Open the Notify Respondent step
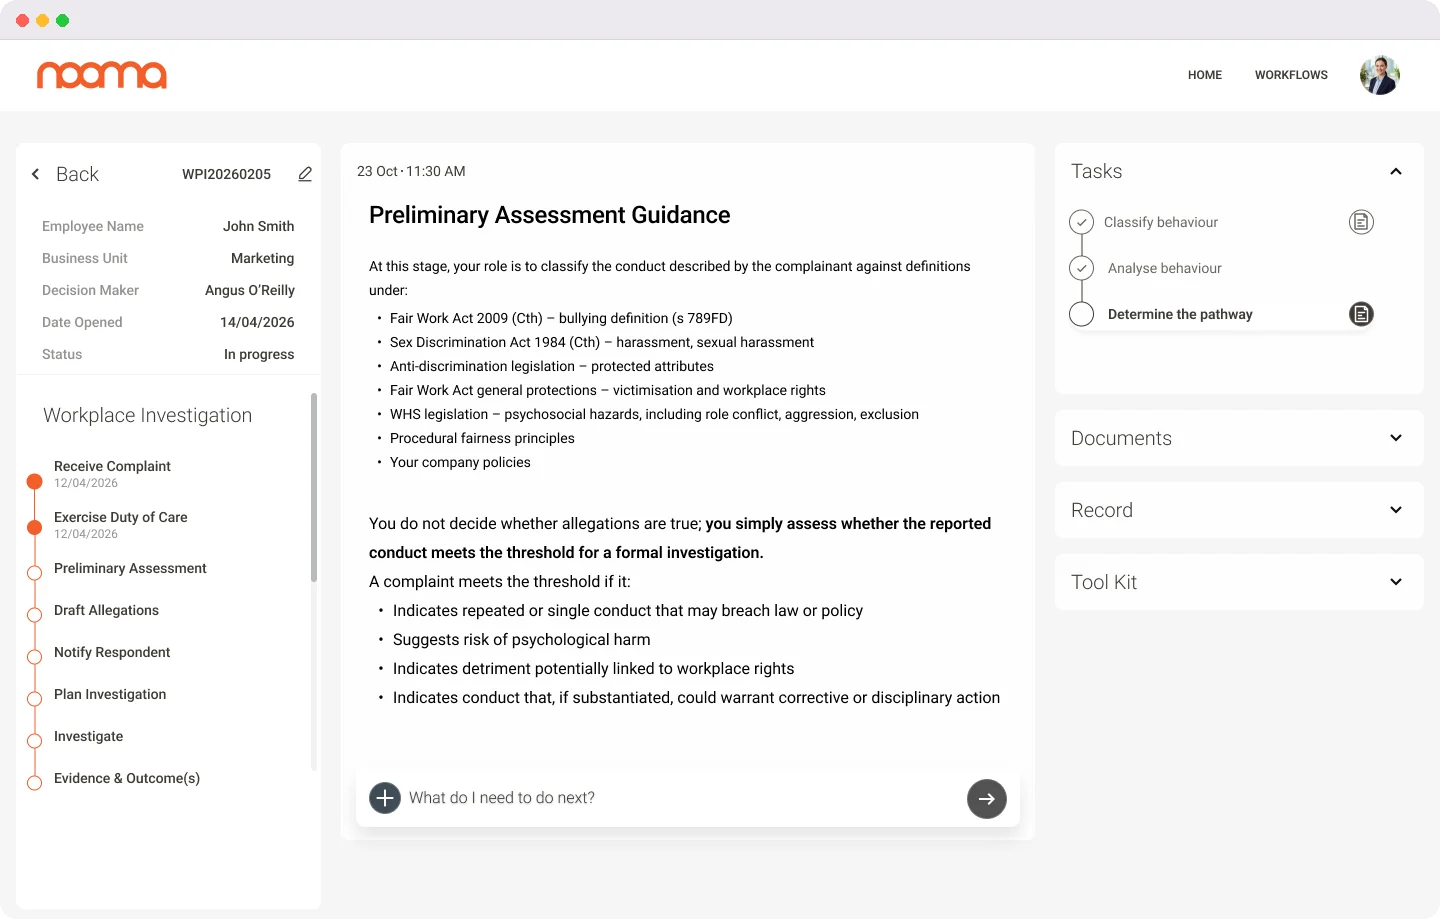Screen dimensions: 1440x919 coord(112,652)
